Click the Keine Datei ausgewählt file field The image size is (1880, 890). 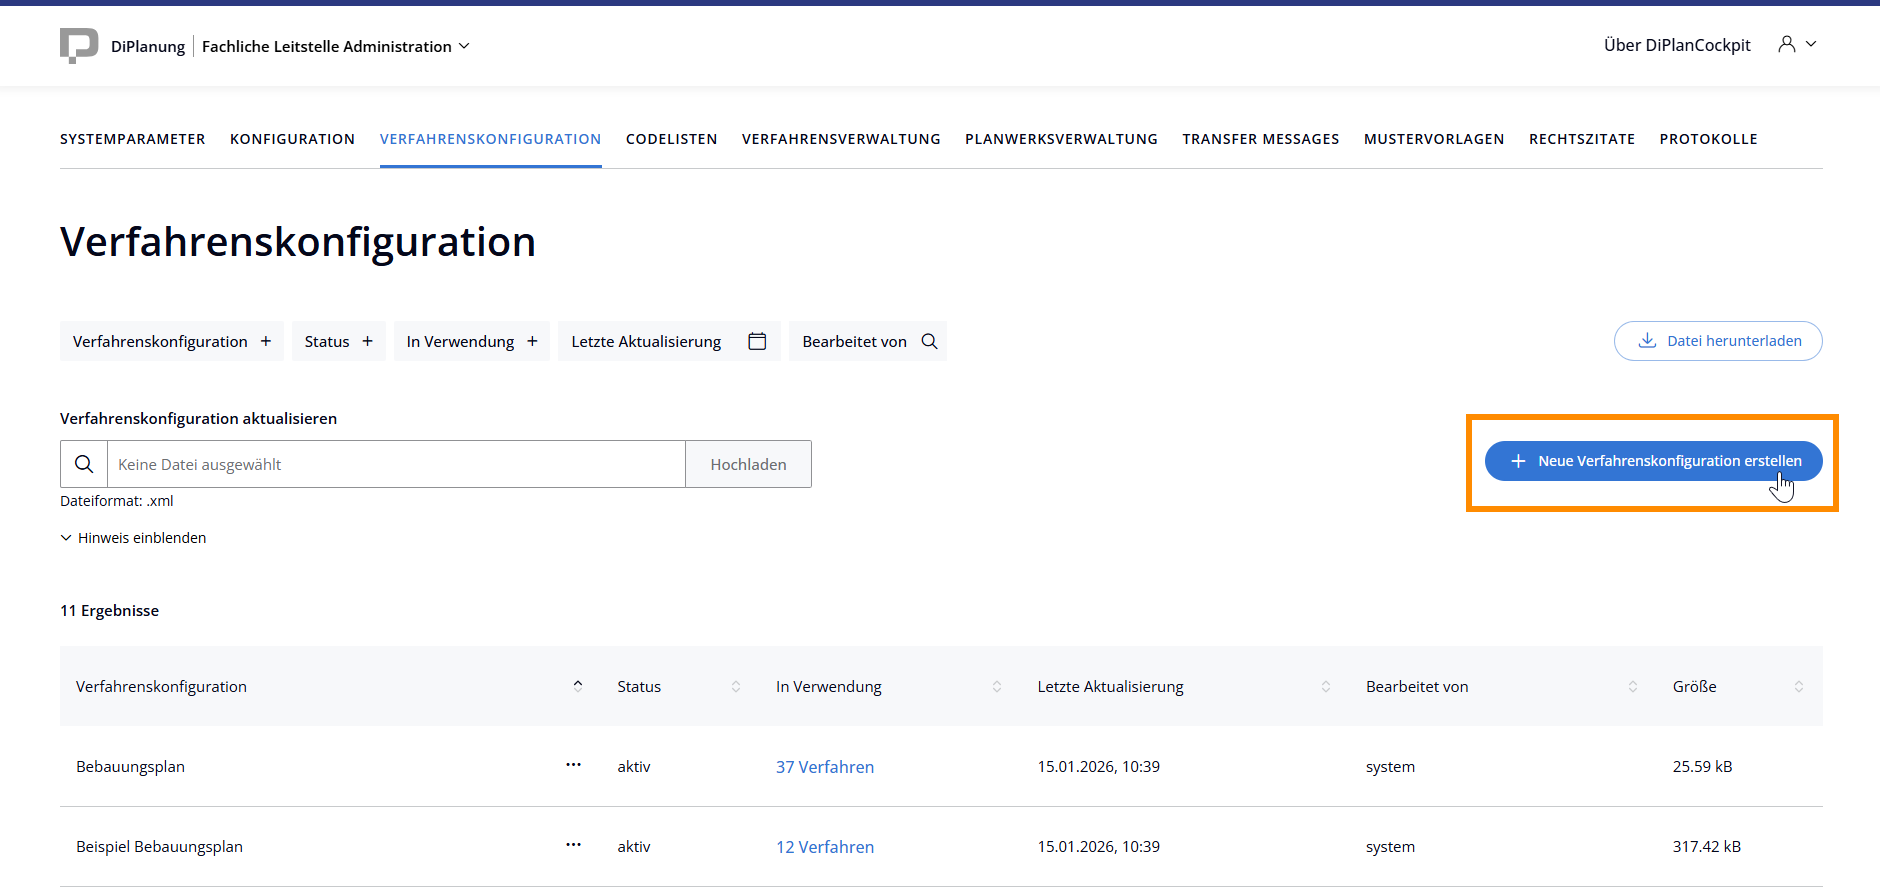tap(396, 464)
